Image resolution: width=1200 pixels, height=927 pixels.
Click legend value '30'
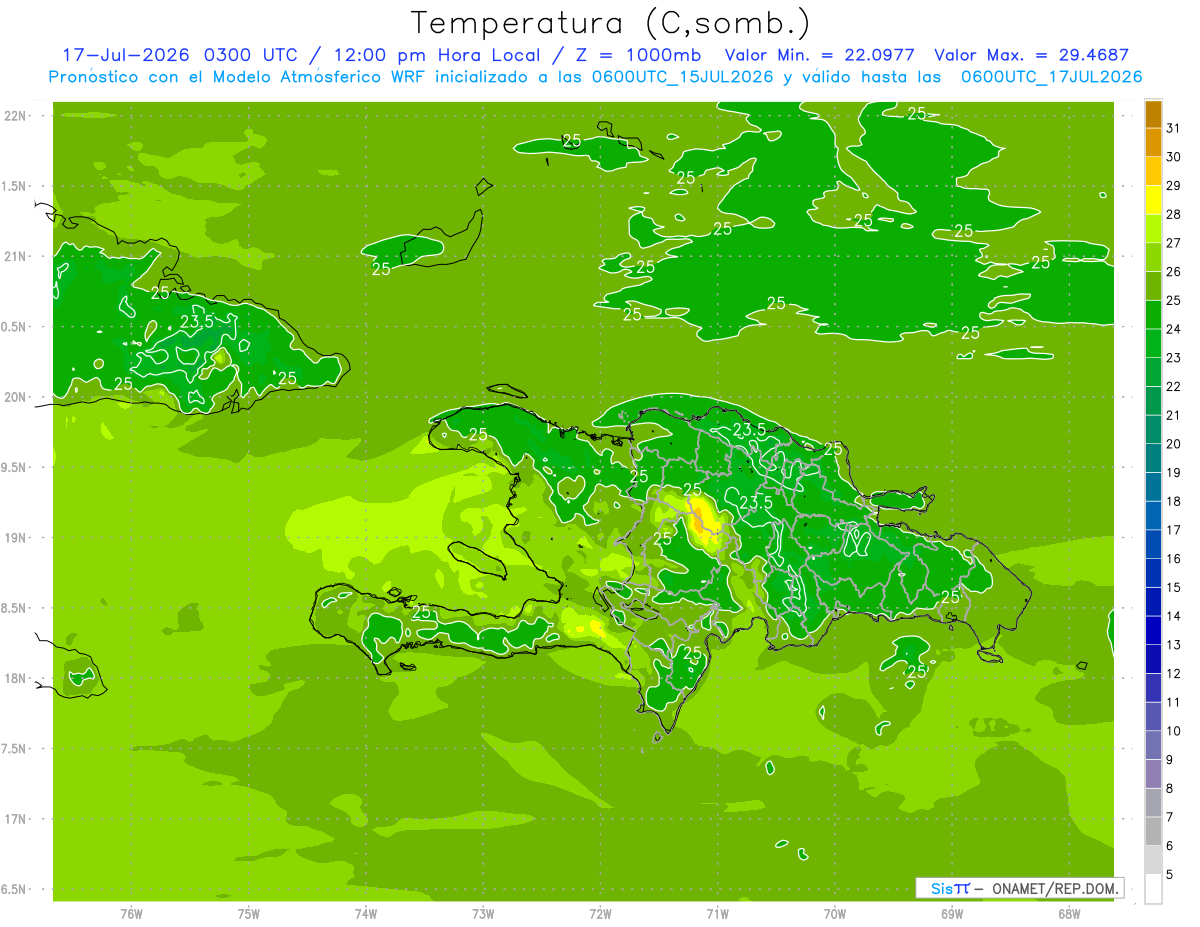click(1174, 157)
